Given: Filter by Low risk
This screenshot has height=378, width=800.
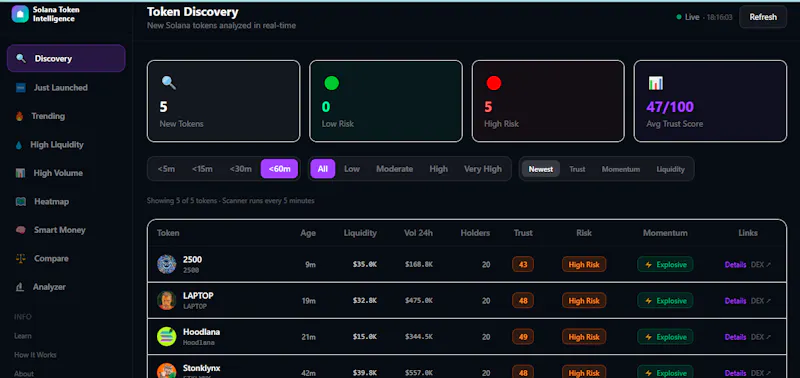Looking at the screenshot, I should pyautogui.click(x=352, y=169).
